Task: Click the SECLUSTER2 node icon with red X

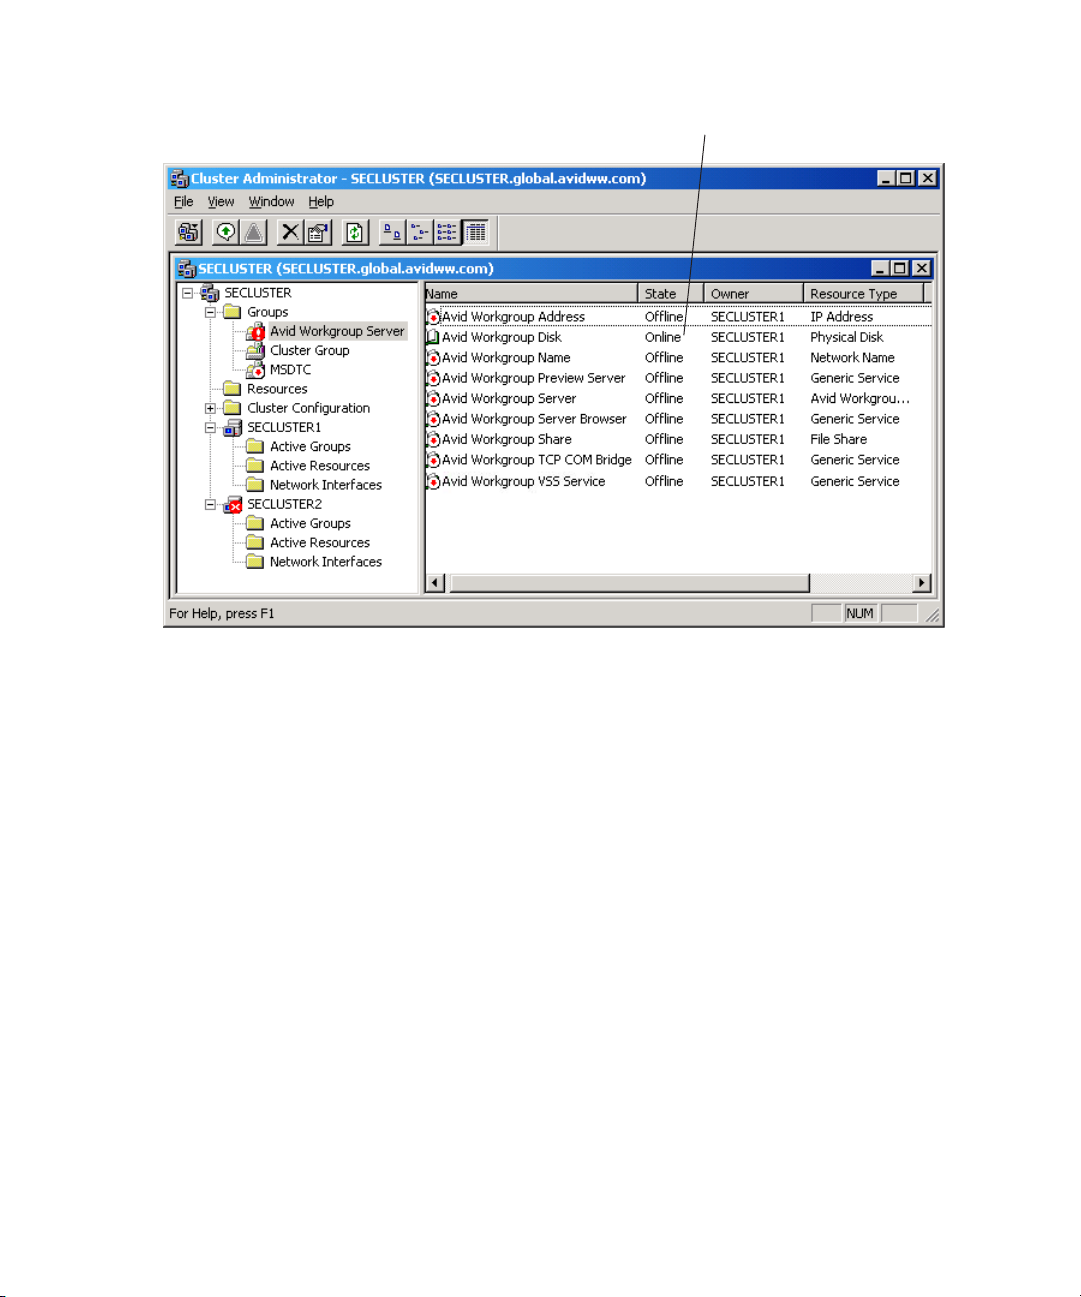Action: [x=232, y=504]
